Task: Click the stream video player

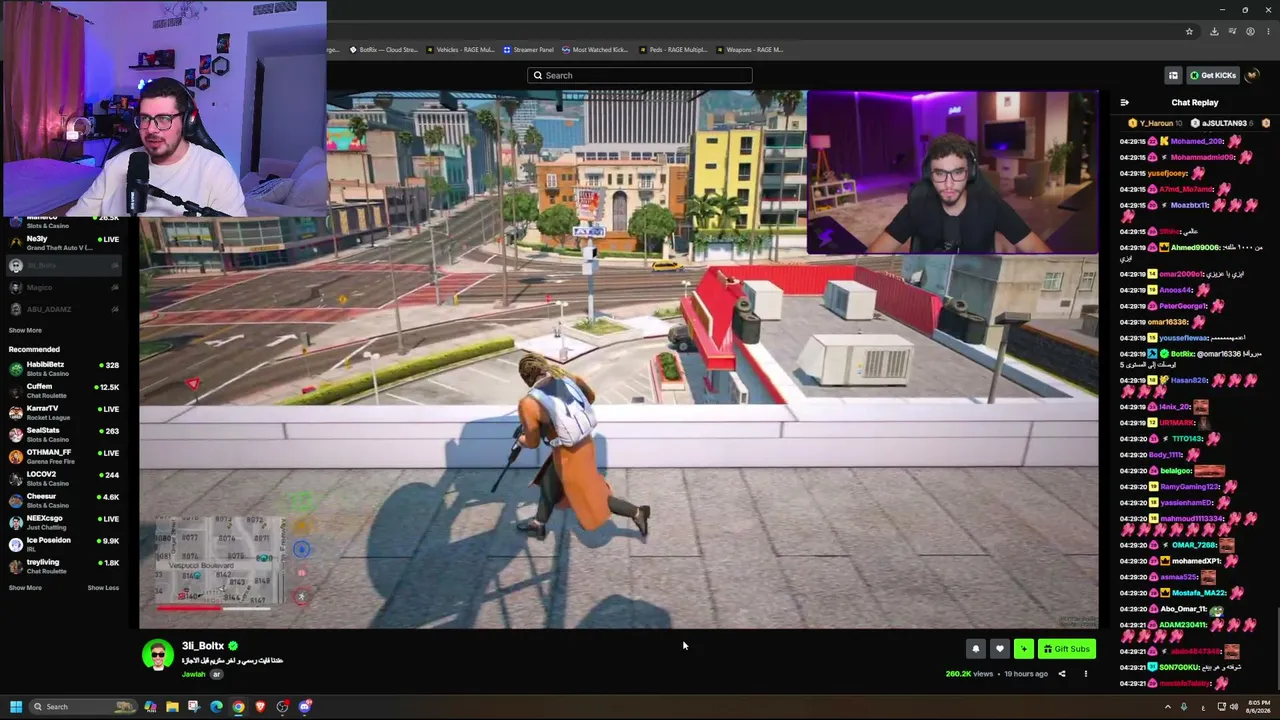Action: click(x=618, y=360)
